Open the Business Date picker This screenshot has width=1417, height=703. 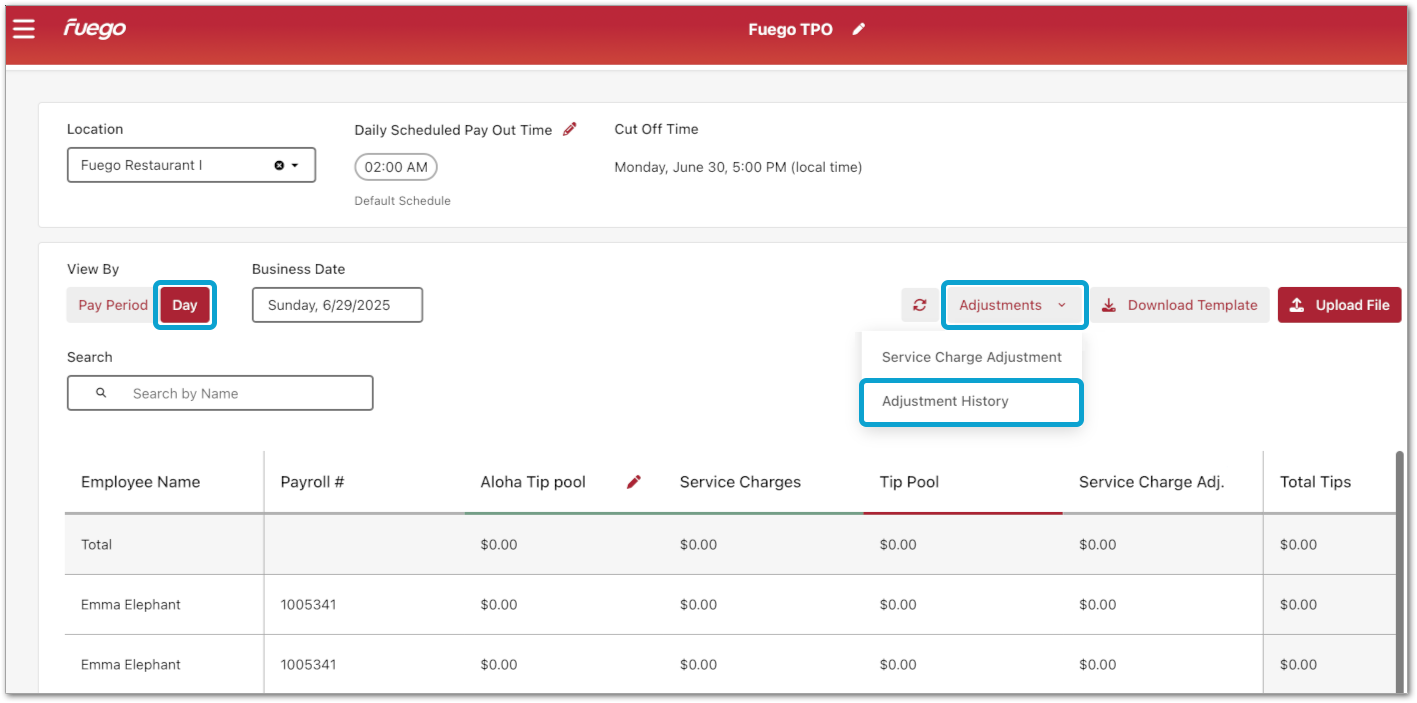(x=337, y=305)
